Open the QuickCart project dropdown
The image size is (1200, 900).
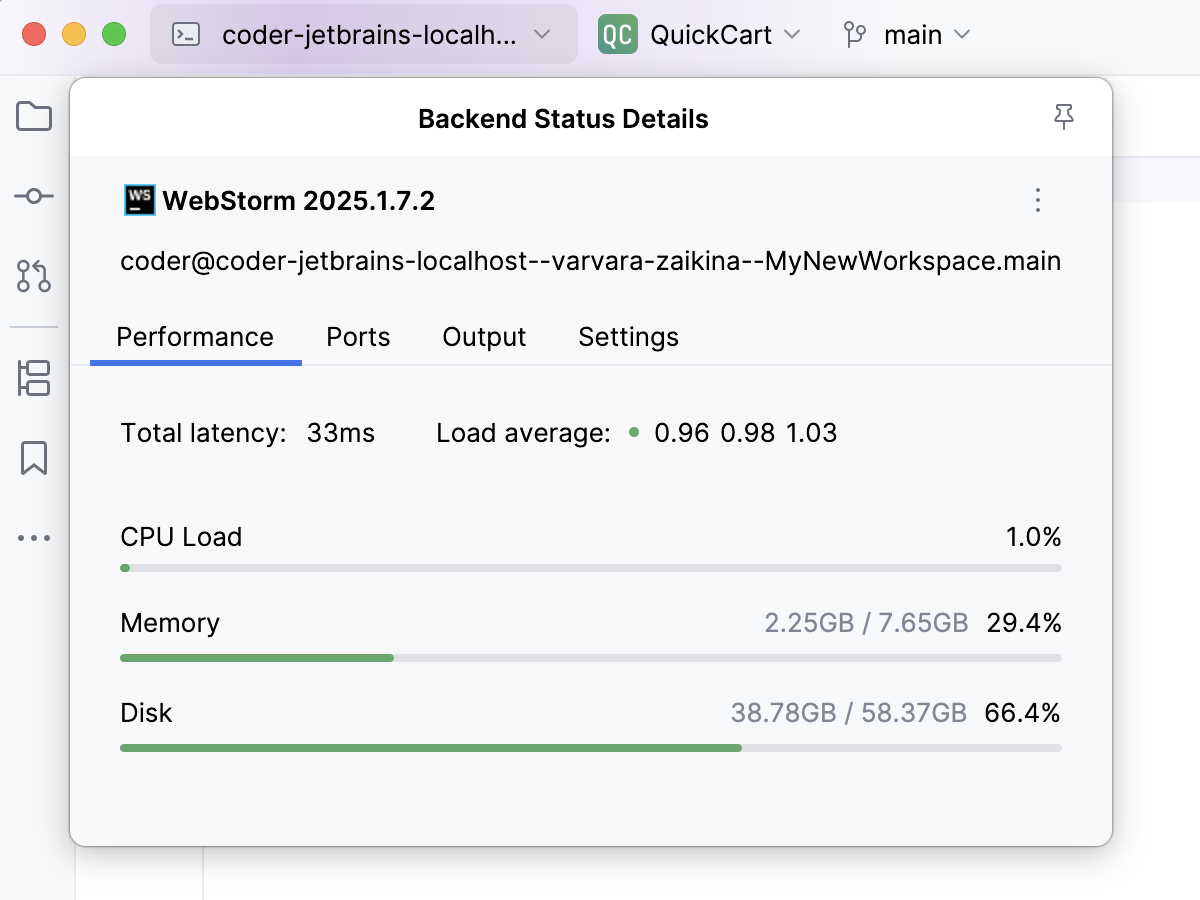tap(700, 35)
